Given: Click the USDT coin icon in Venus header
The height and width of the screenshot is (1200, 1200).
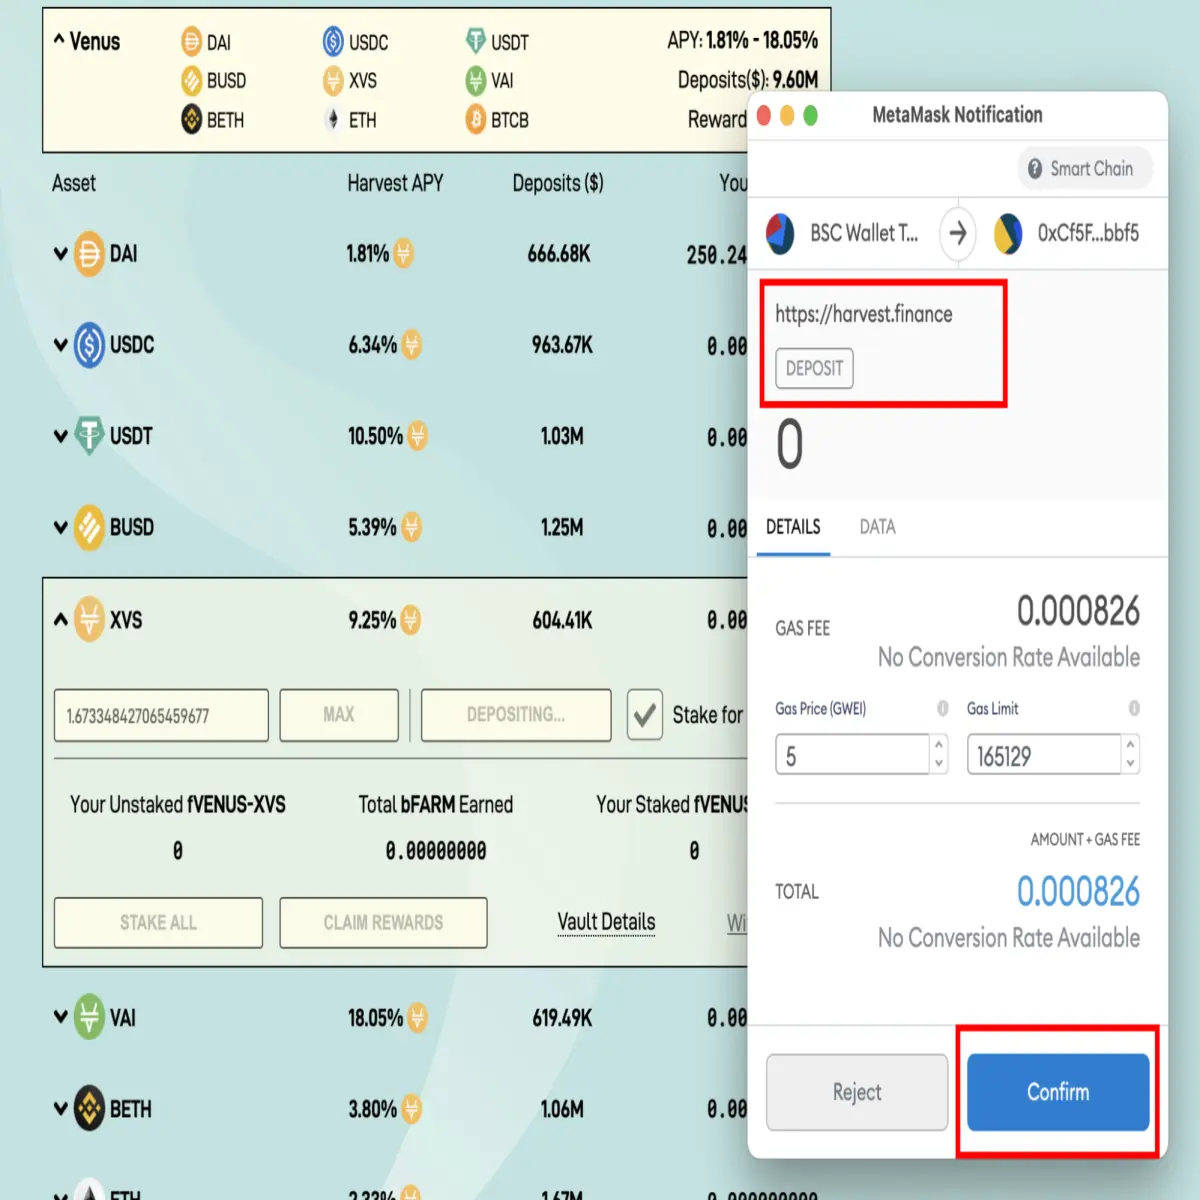Looking at the screenshot, I should (475, 42).
